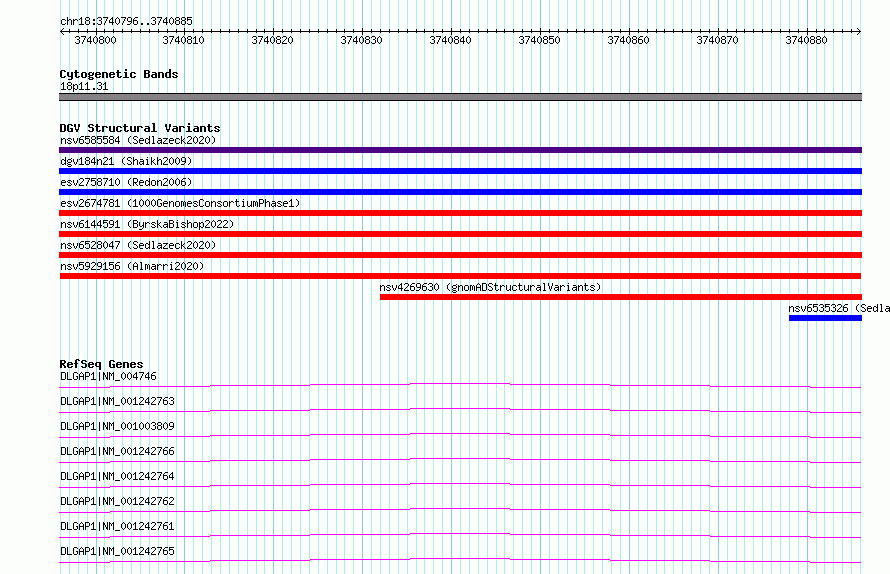Open variant label nsv6528047 (Sedlazeck2020)
Image resolution: width=890 pixels, height=574 pixels.
tap(138, 245)
